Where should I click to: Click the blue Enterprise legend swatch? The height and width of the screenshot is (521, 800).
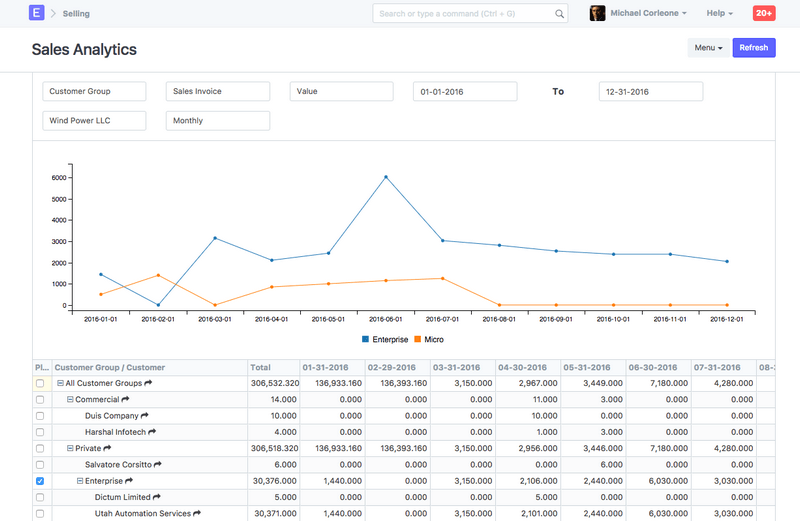pyautogui.click(x=366, y=340)
